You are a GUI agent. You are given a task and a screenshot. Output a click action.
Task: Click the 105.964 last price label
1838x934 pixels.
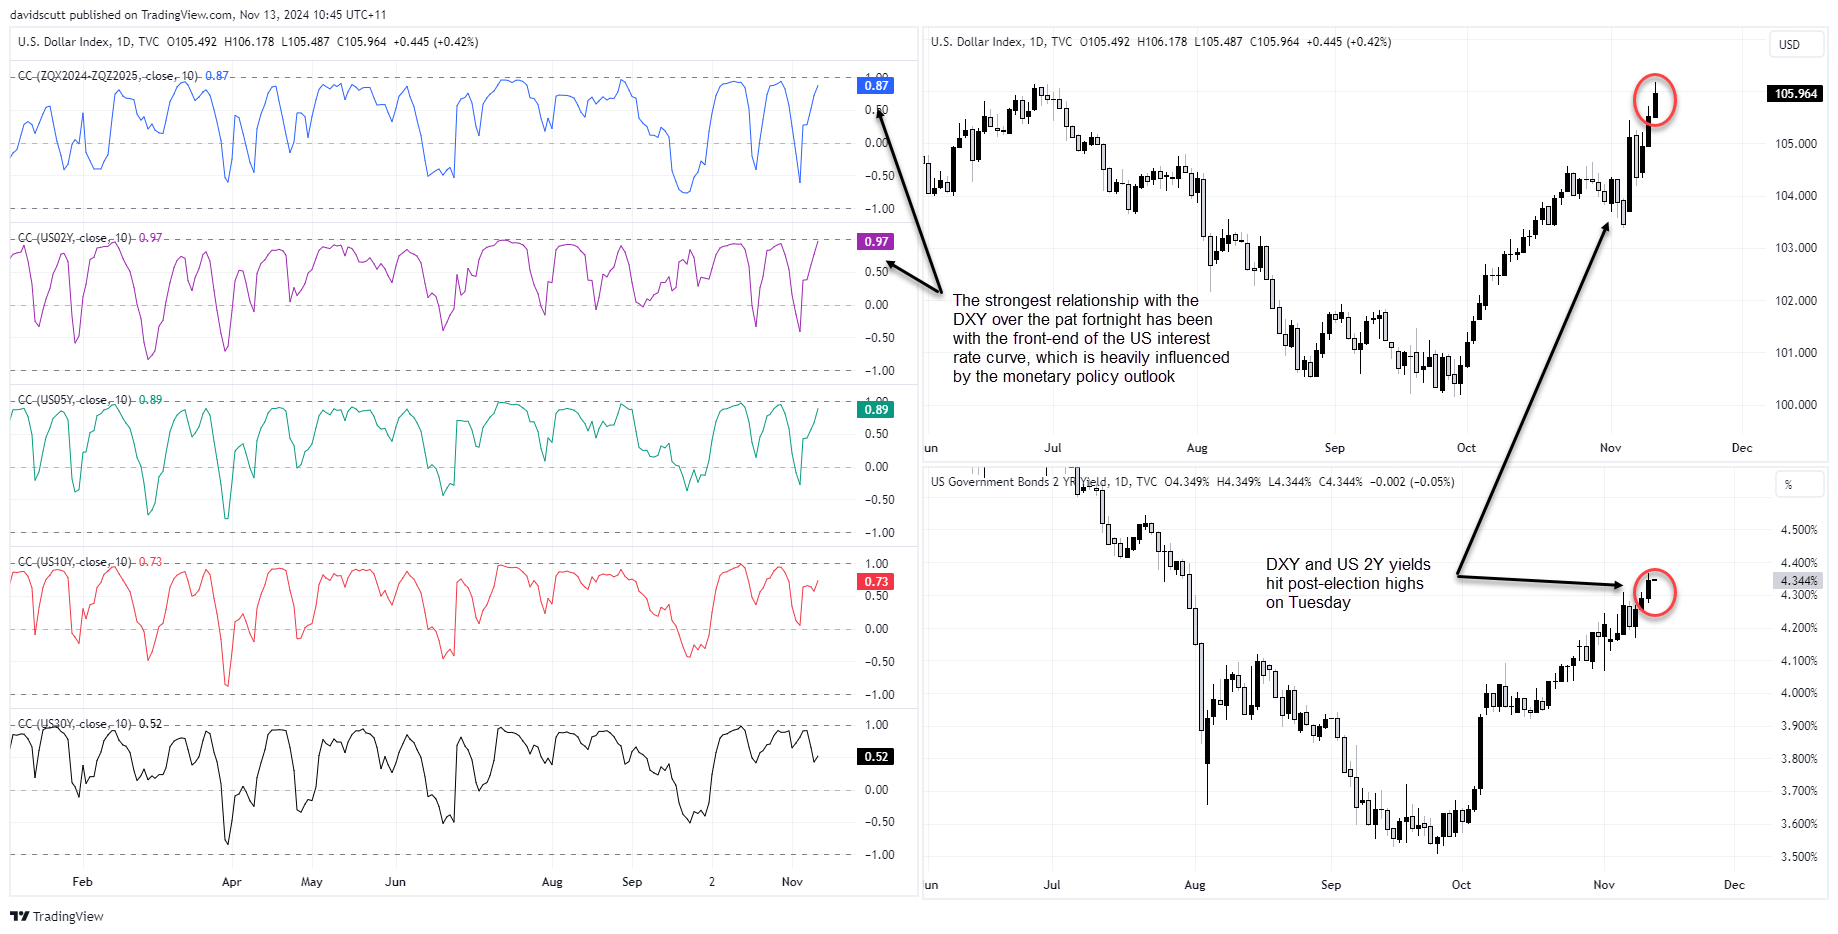tap(1796, 94)
